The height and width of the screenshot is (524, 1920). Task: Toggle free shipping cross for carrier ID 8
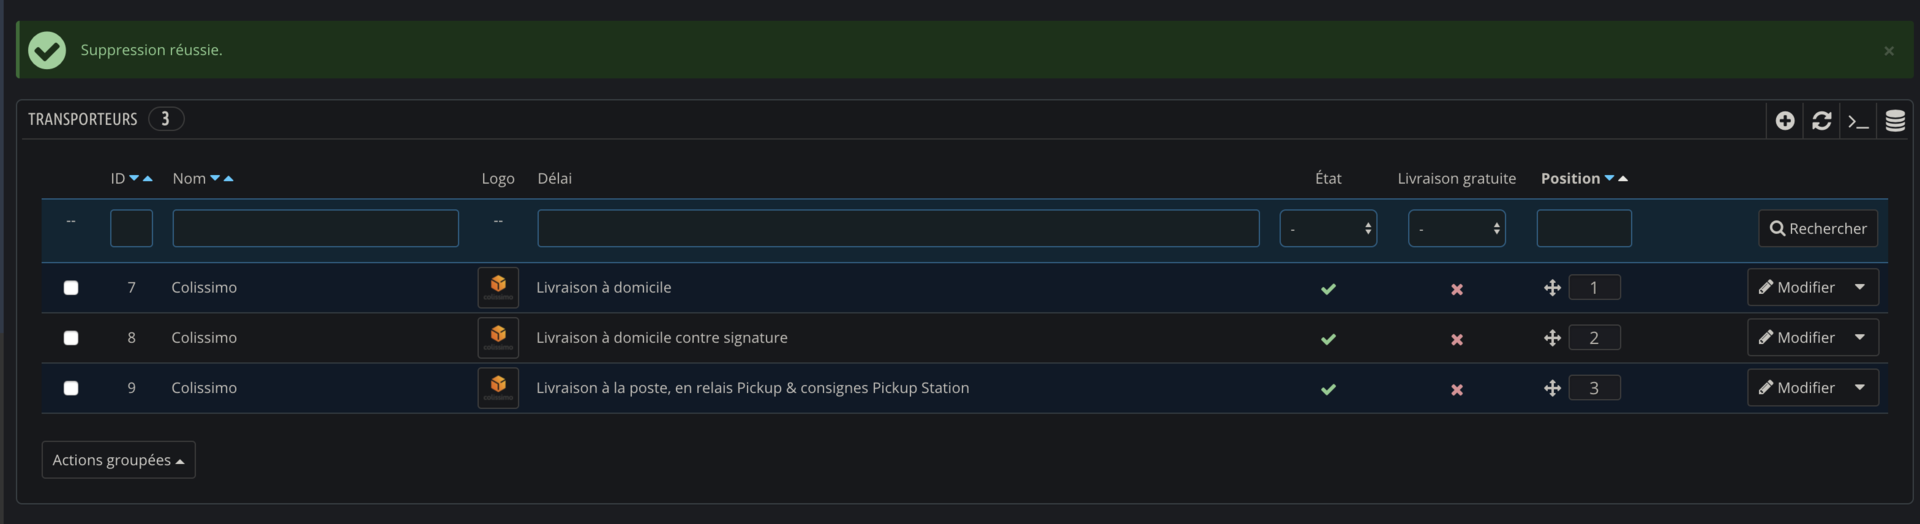tap(1457, 339)
